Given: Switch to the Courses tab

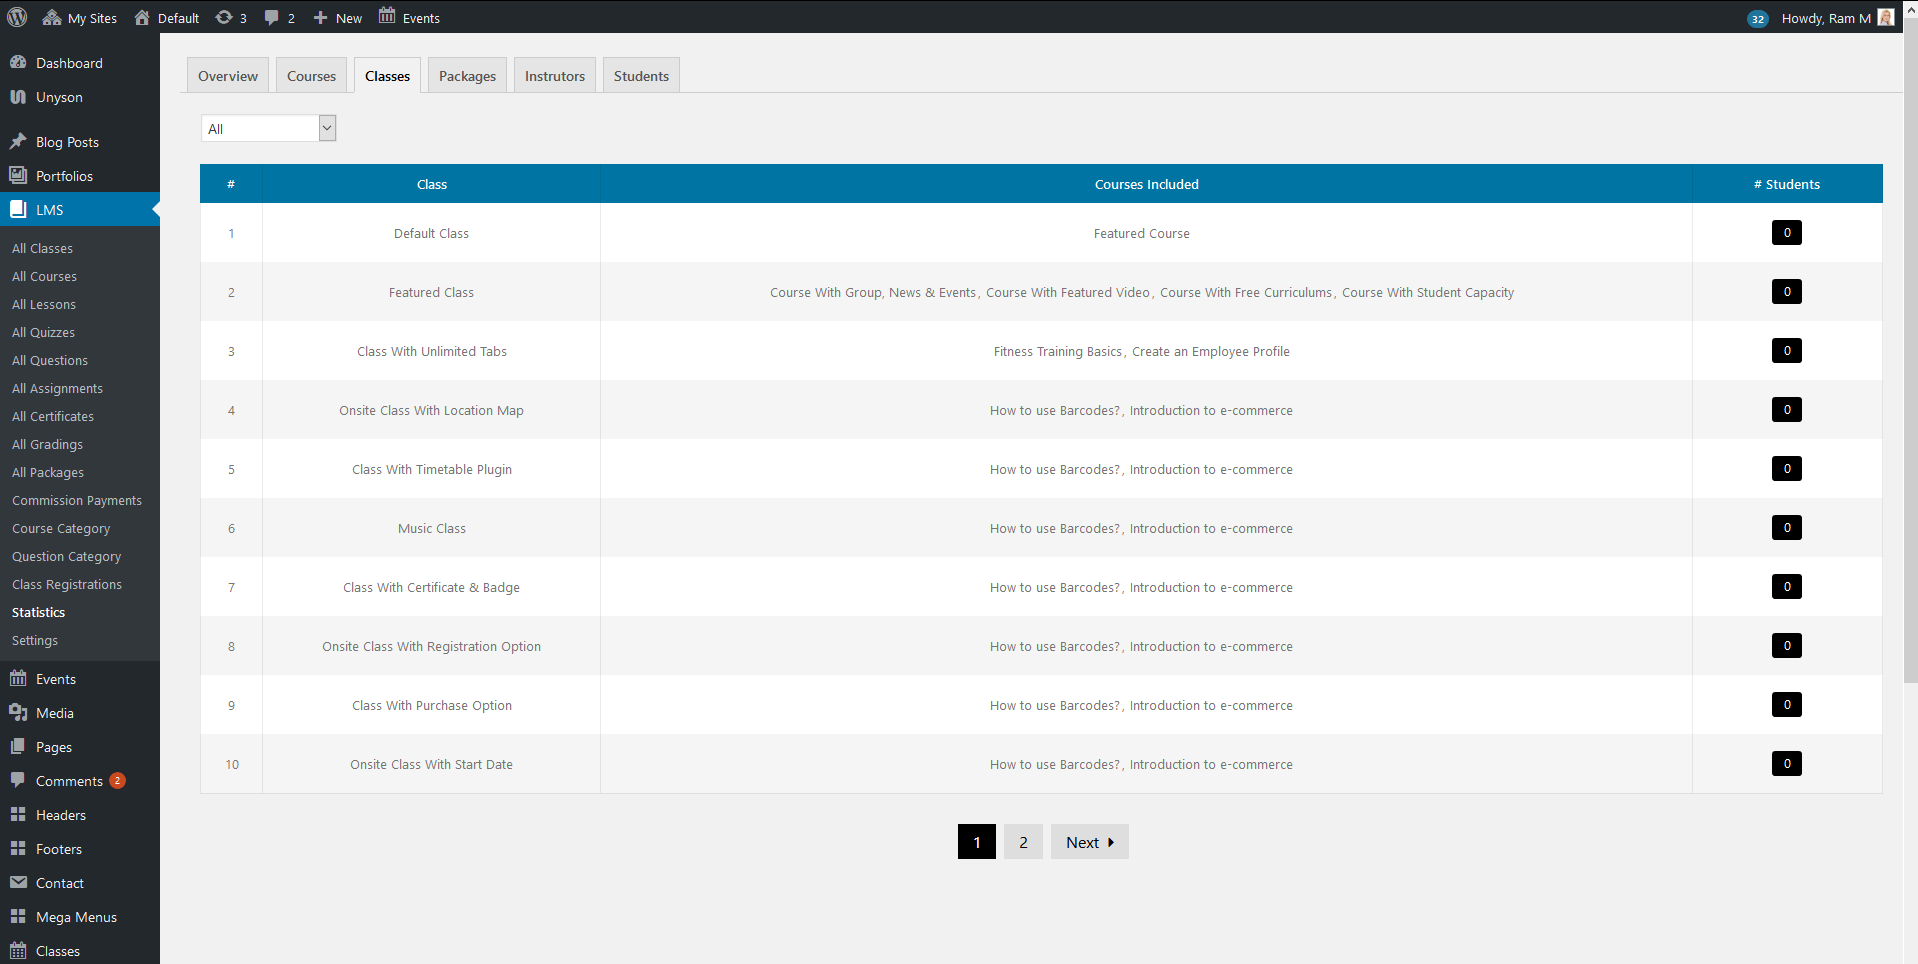Looking at the screenshot, I should click(311, 76).
